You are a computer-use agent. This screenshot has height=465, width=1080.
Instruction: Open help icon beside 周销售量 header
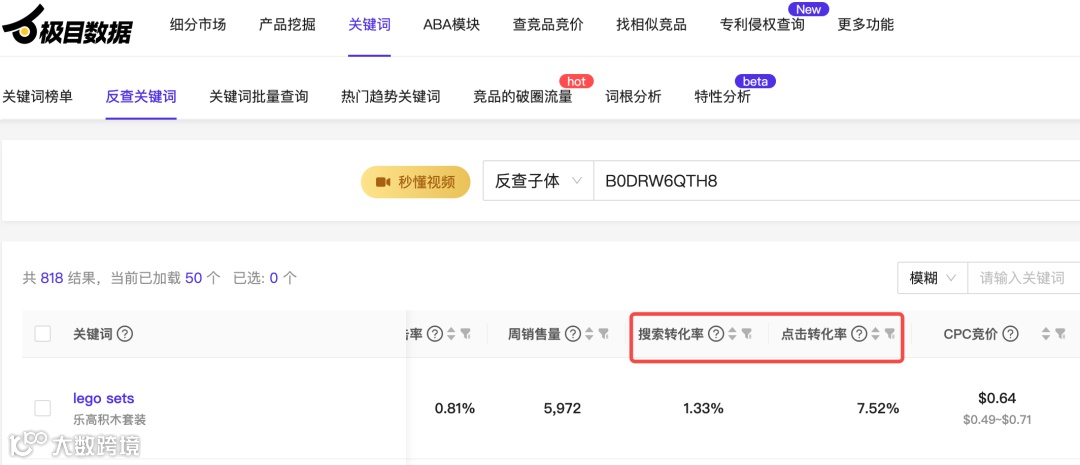(572, 334)
